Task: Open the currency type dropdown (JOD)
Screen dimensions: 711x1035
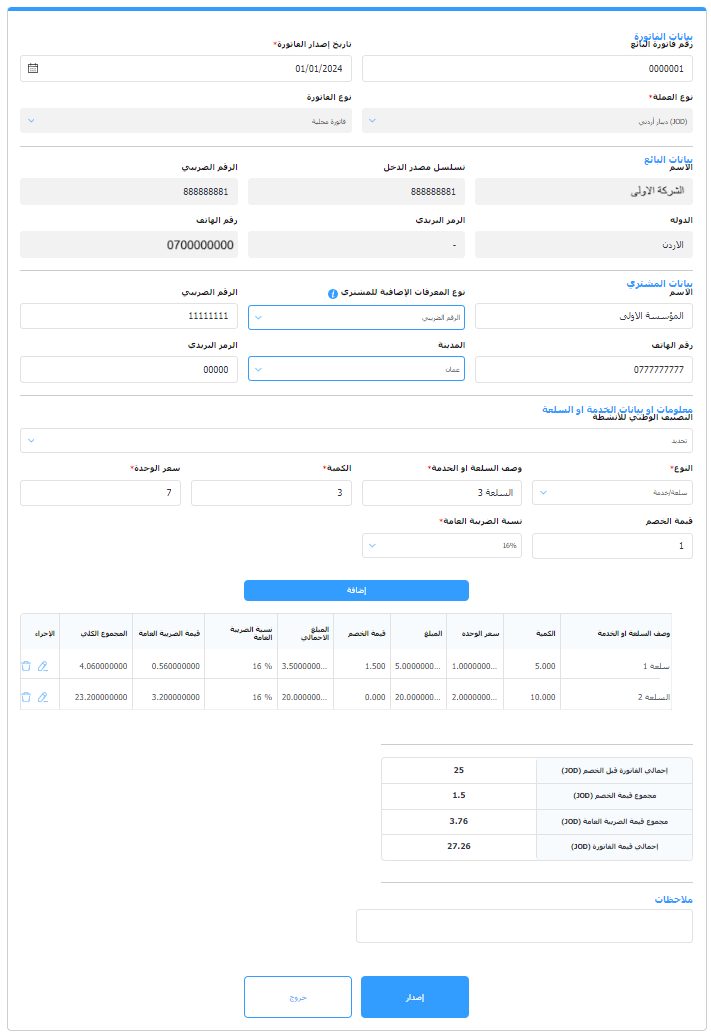Action: [x=527, y=121]
